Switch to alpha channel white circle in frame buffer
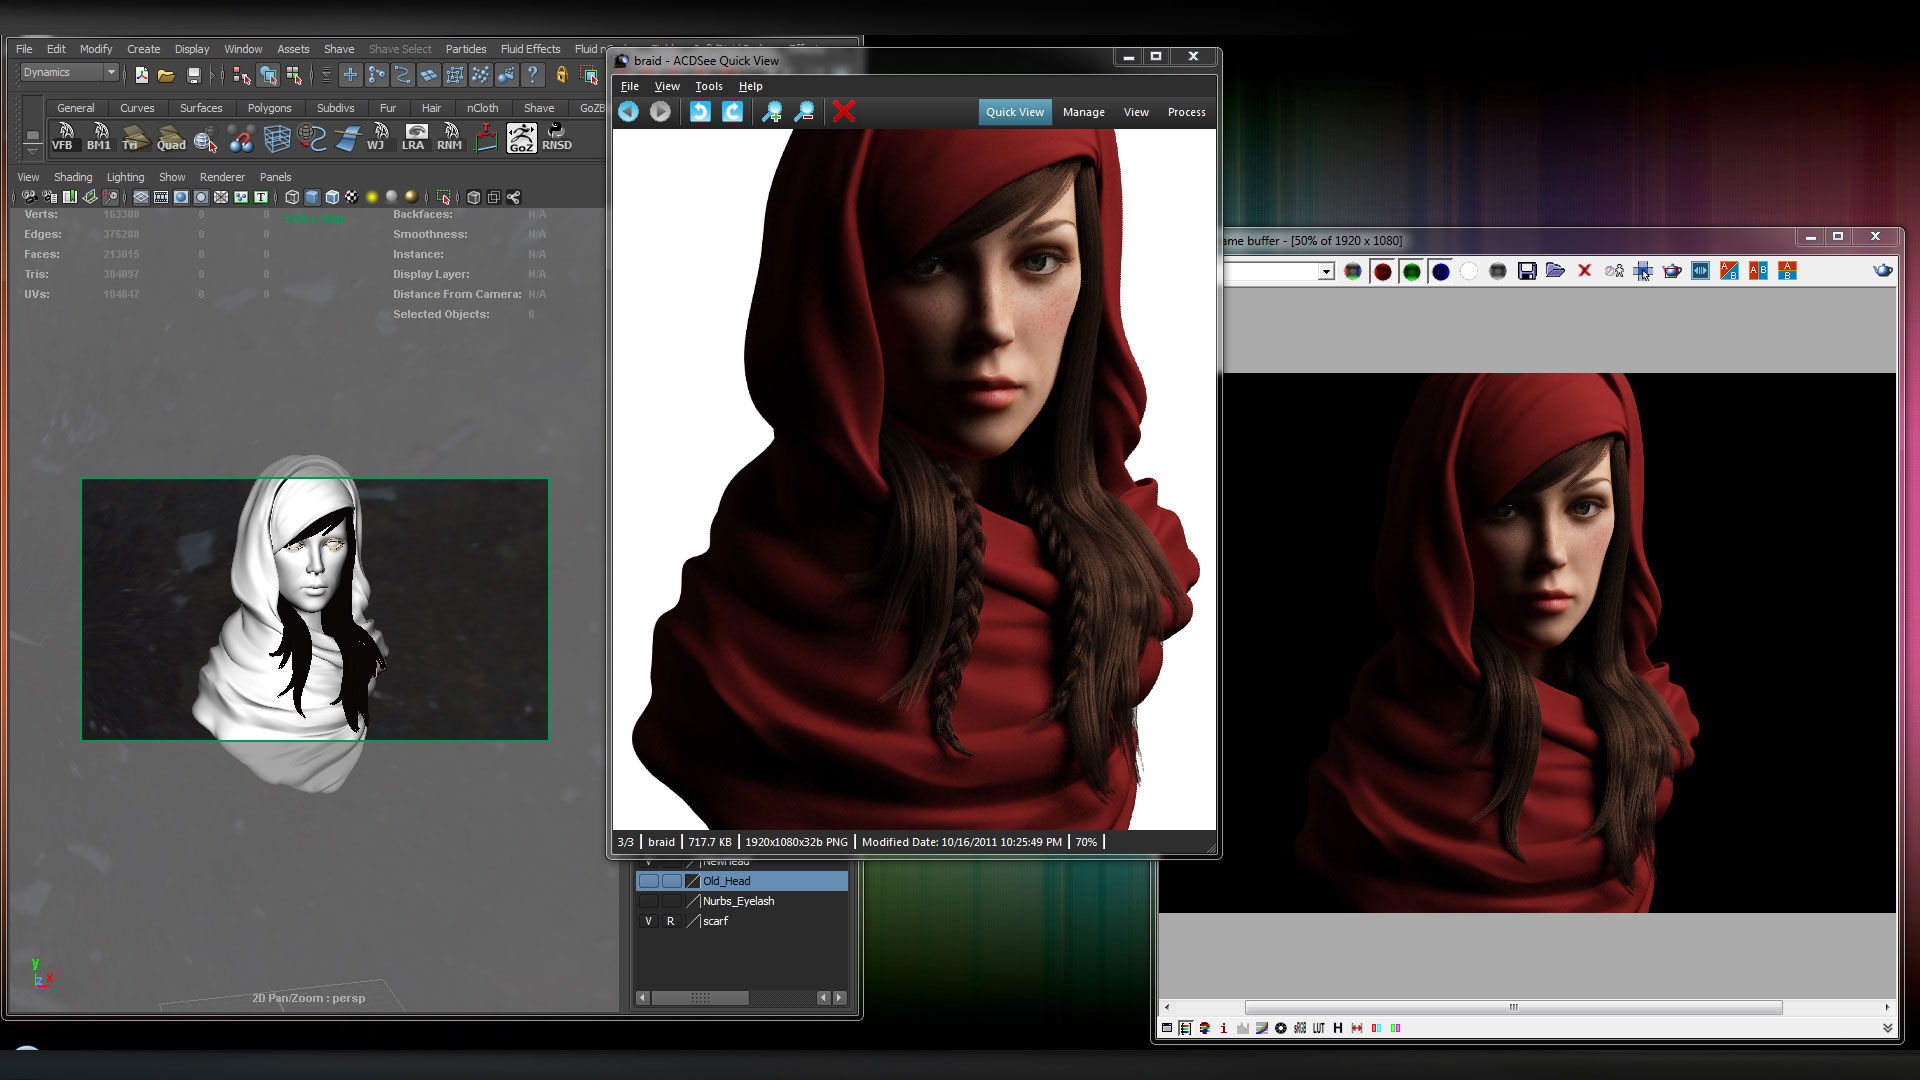Viewport: 1920px width, 1080px height. (1469, 272)
